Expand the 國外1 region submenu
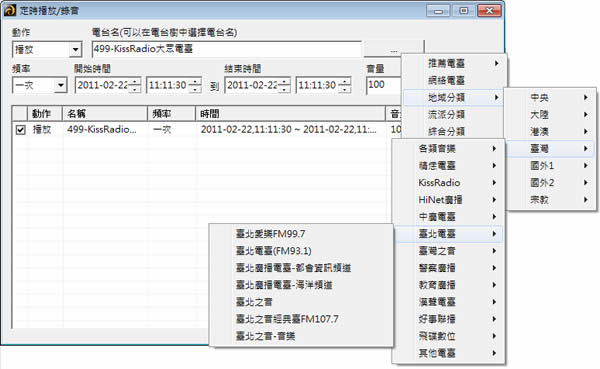The height and width of the screenshot is (369, 600). tap(551, 166)
